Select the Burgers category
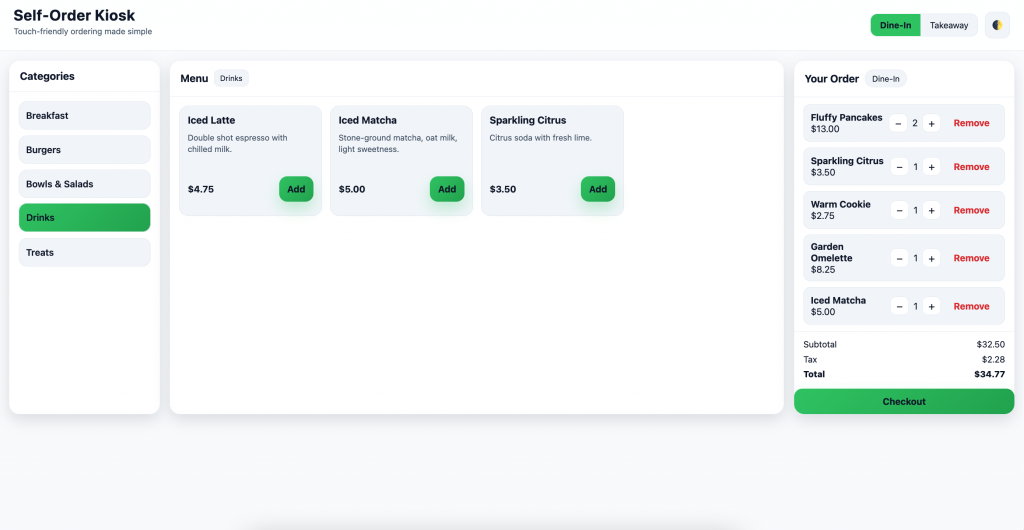 [84, 150]
